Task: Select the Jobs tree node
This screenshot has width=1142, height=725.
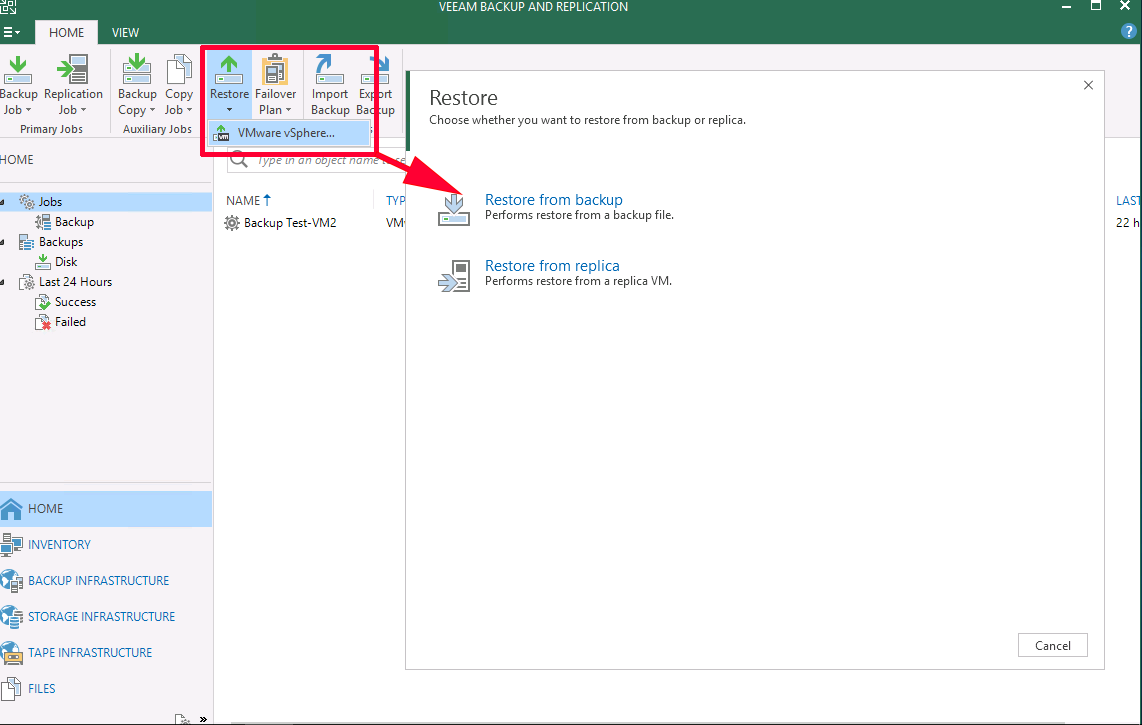Action: (x=50, y=202)
